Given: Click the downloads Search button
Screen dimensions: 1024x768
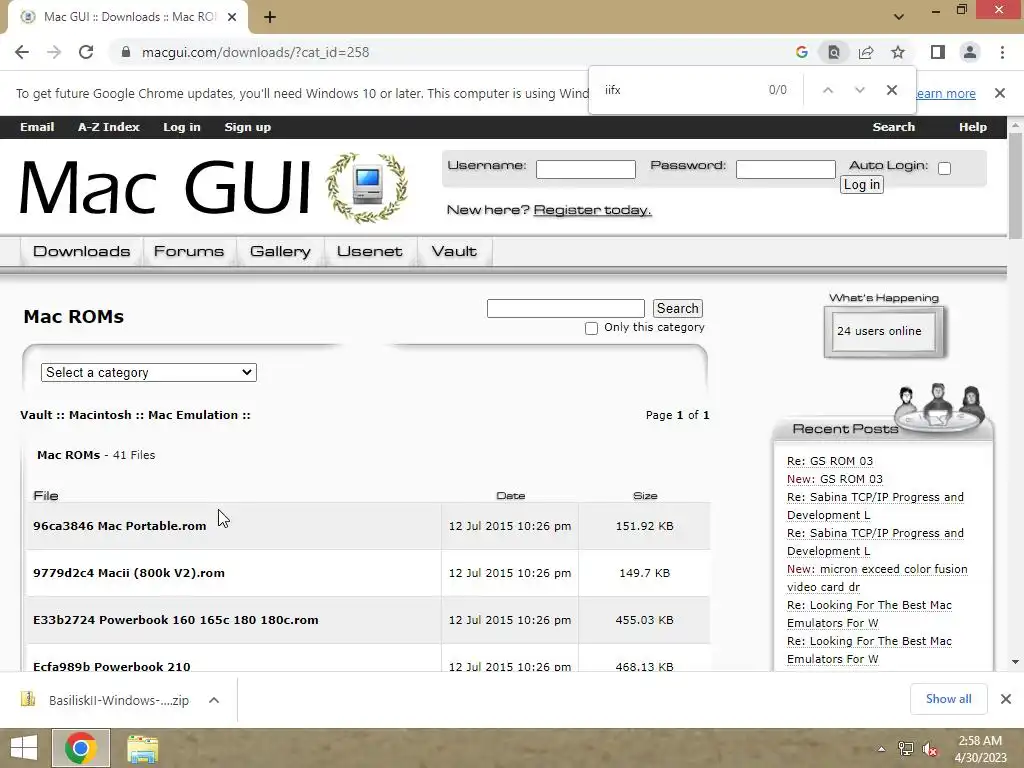Looking at the screenshot, I should click(x=678, y=308).
